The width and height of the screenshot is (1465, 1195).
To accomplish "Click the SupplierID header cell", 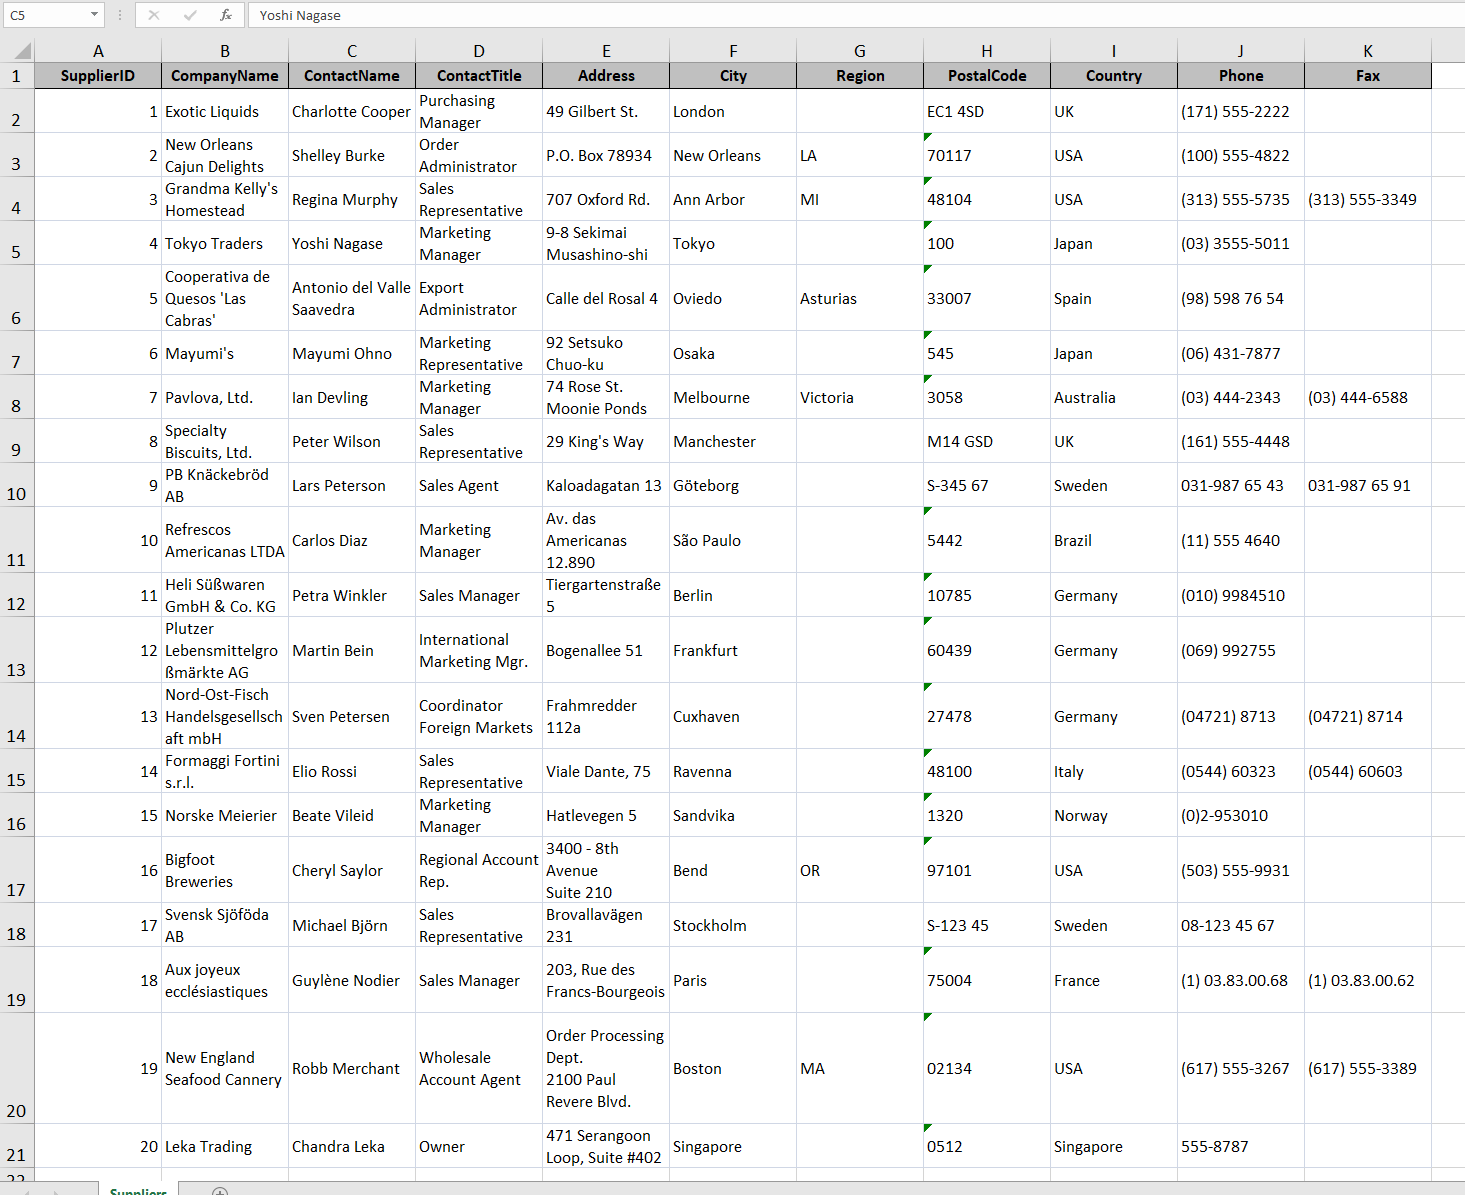I will click(x=98, y=76).
